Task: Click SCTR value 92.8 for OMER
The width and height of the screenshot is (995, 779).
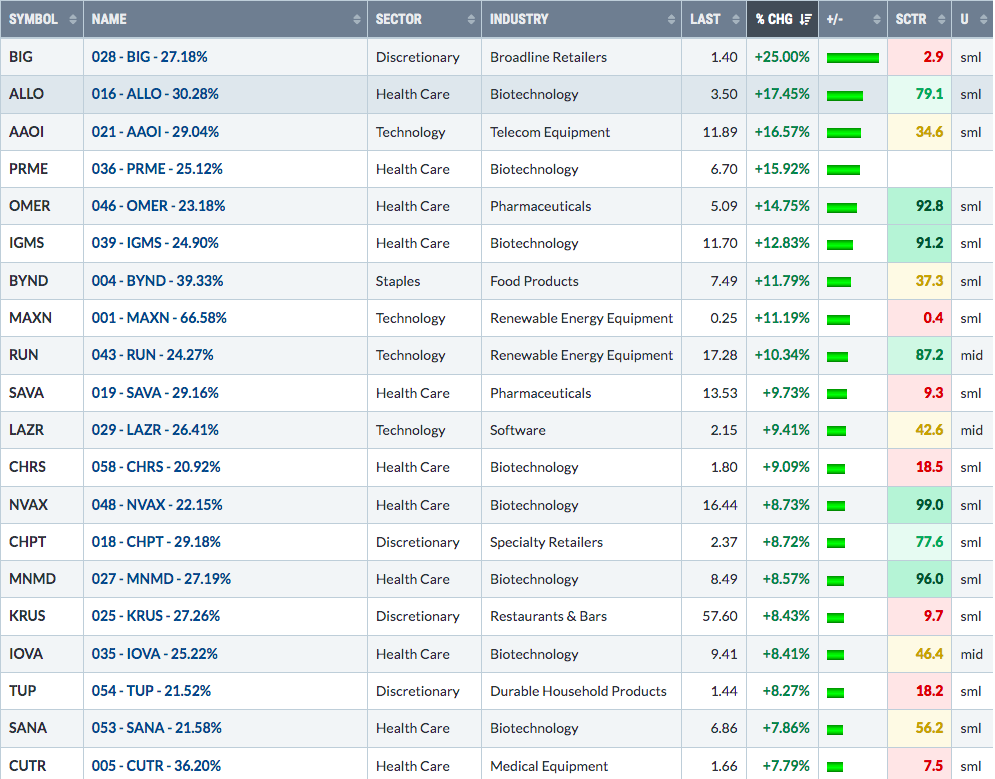Action: coord(929,206)
